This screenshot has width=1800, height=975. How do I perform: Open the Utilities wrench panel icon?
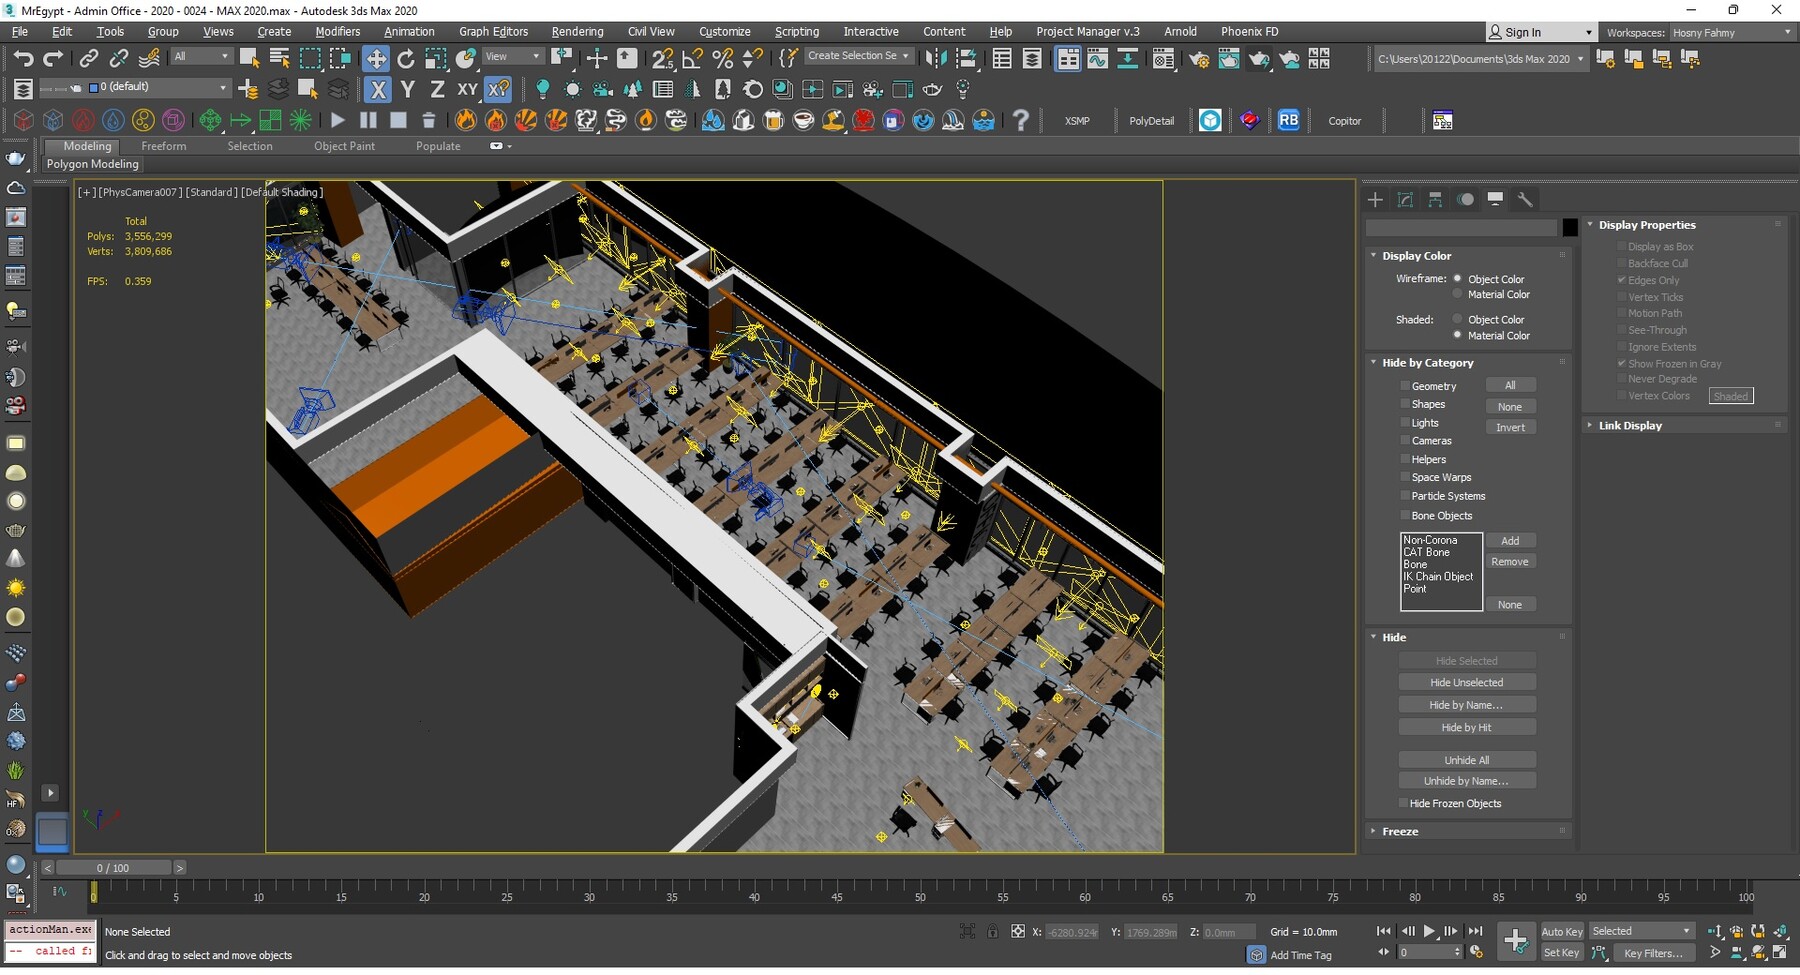[1525, 200]
